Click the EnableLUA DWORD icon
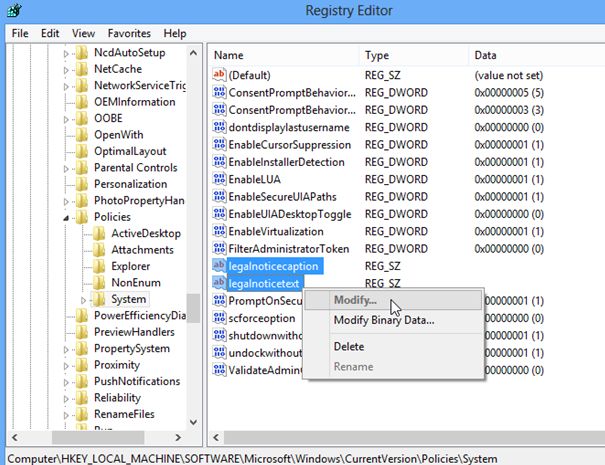 pyautogui.click(x=219, y=179)
